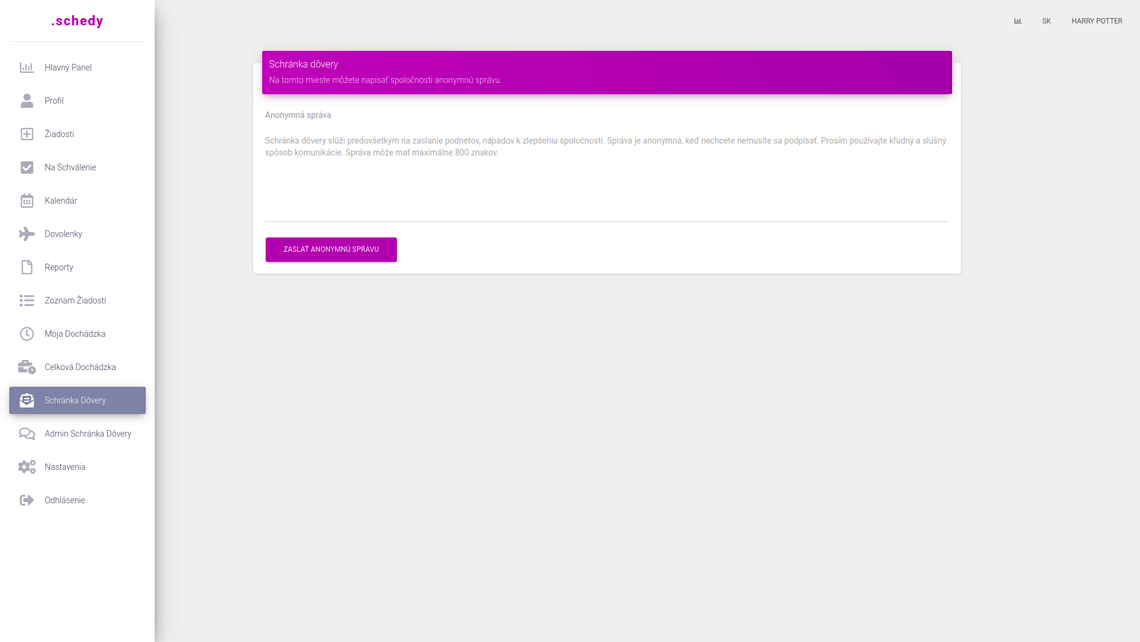Viewport: 1140px width, 642px height.
Task: Open the HARRY POTTER user menu
Action: (x=1096, y=21)
